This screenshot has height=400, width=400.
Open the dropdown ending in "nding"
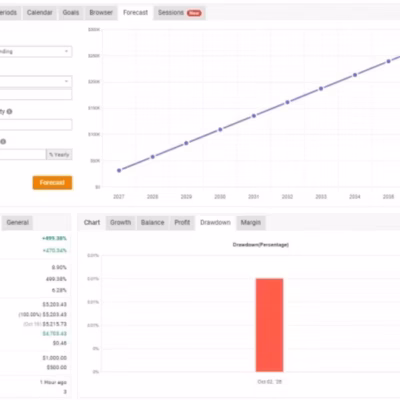coord(35,51)
